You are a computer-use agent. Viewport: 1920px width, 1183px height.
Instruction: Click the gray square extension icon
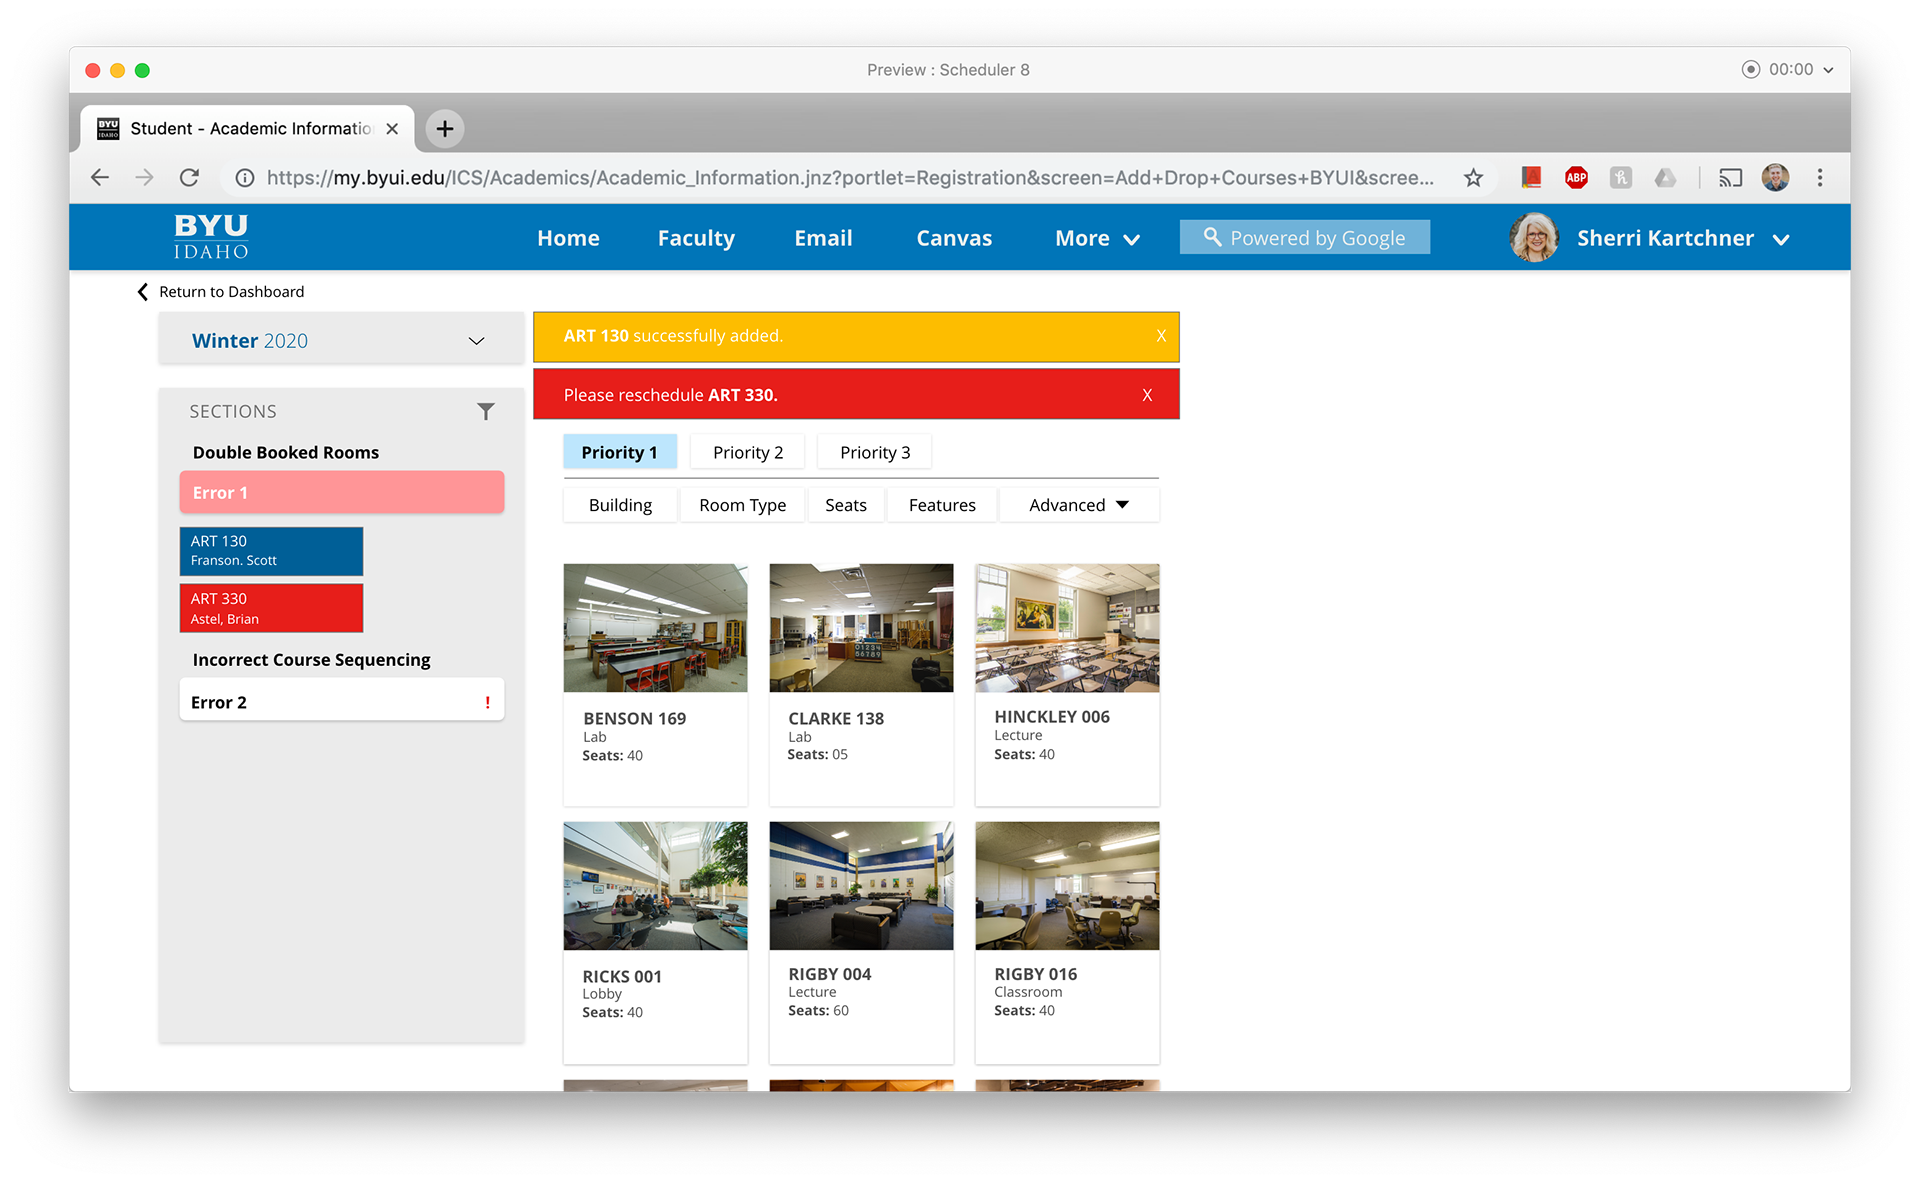(1621, 178)
